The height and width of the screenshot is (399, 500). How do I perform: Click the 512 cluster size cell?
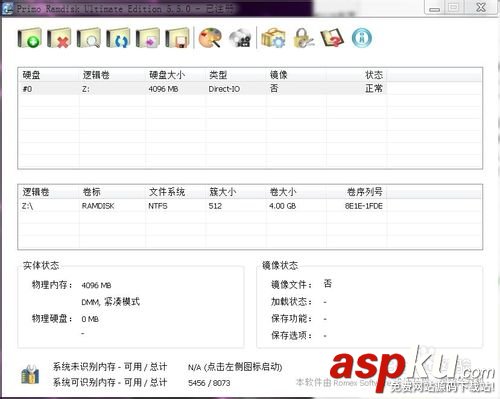tap(215, 206)
